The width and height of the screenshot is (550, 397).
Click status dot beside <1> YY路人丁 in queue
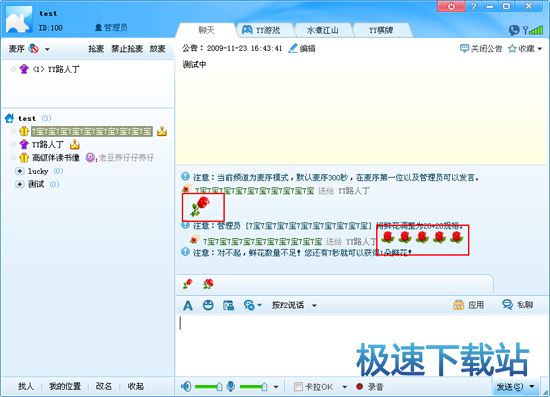click(x=13, y=69)
